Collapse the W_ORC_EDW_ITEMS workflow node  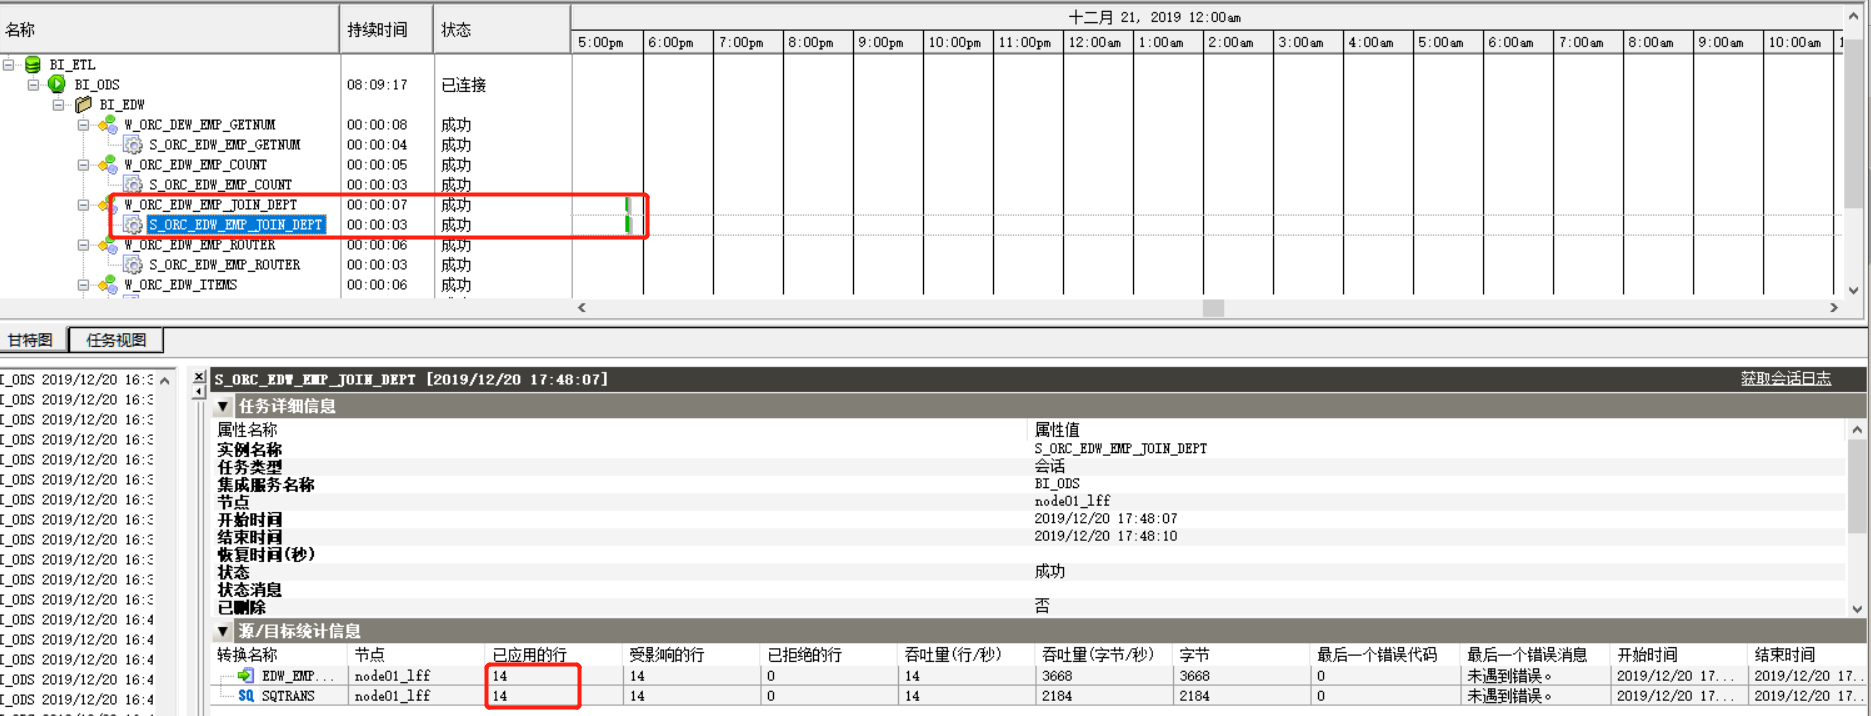(x=84, y=285)
